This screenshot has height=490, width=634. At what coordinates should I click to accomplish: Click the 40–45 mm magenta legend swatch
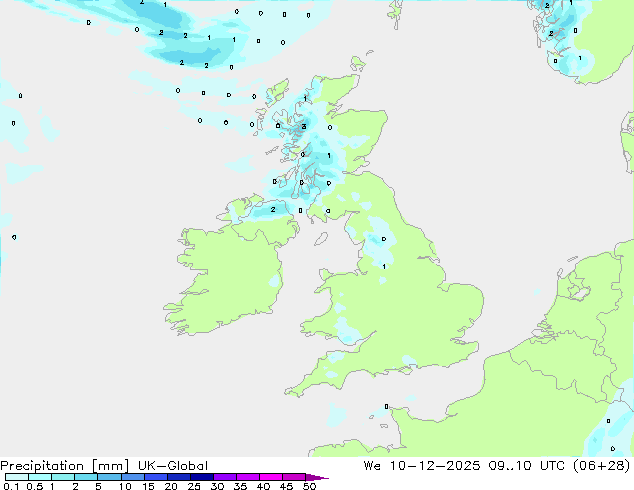[271, 477]
